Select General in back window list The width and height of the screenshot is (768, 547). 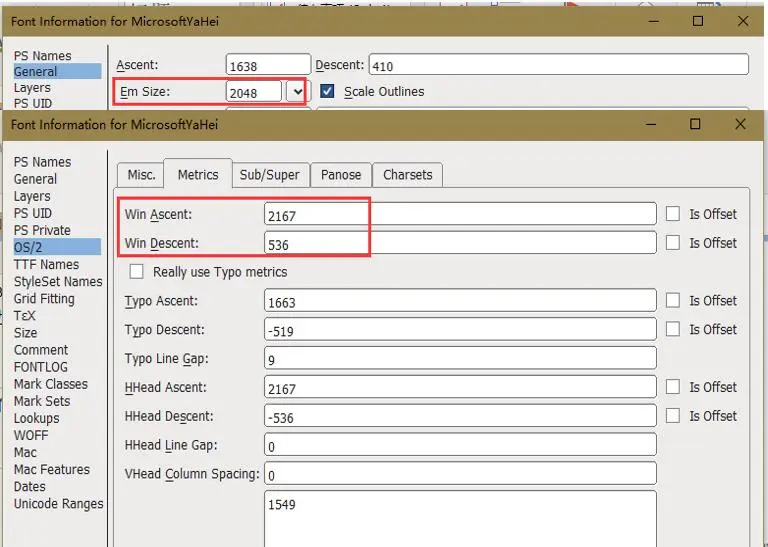pos(57,71)
